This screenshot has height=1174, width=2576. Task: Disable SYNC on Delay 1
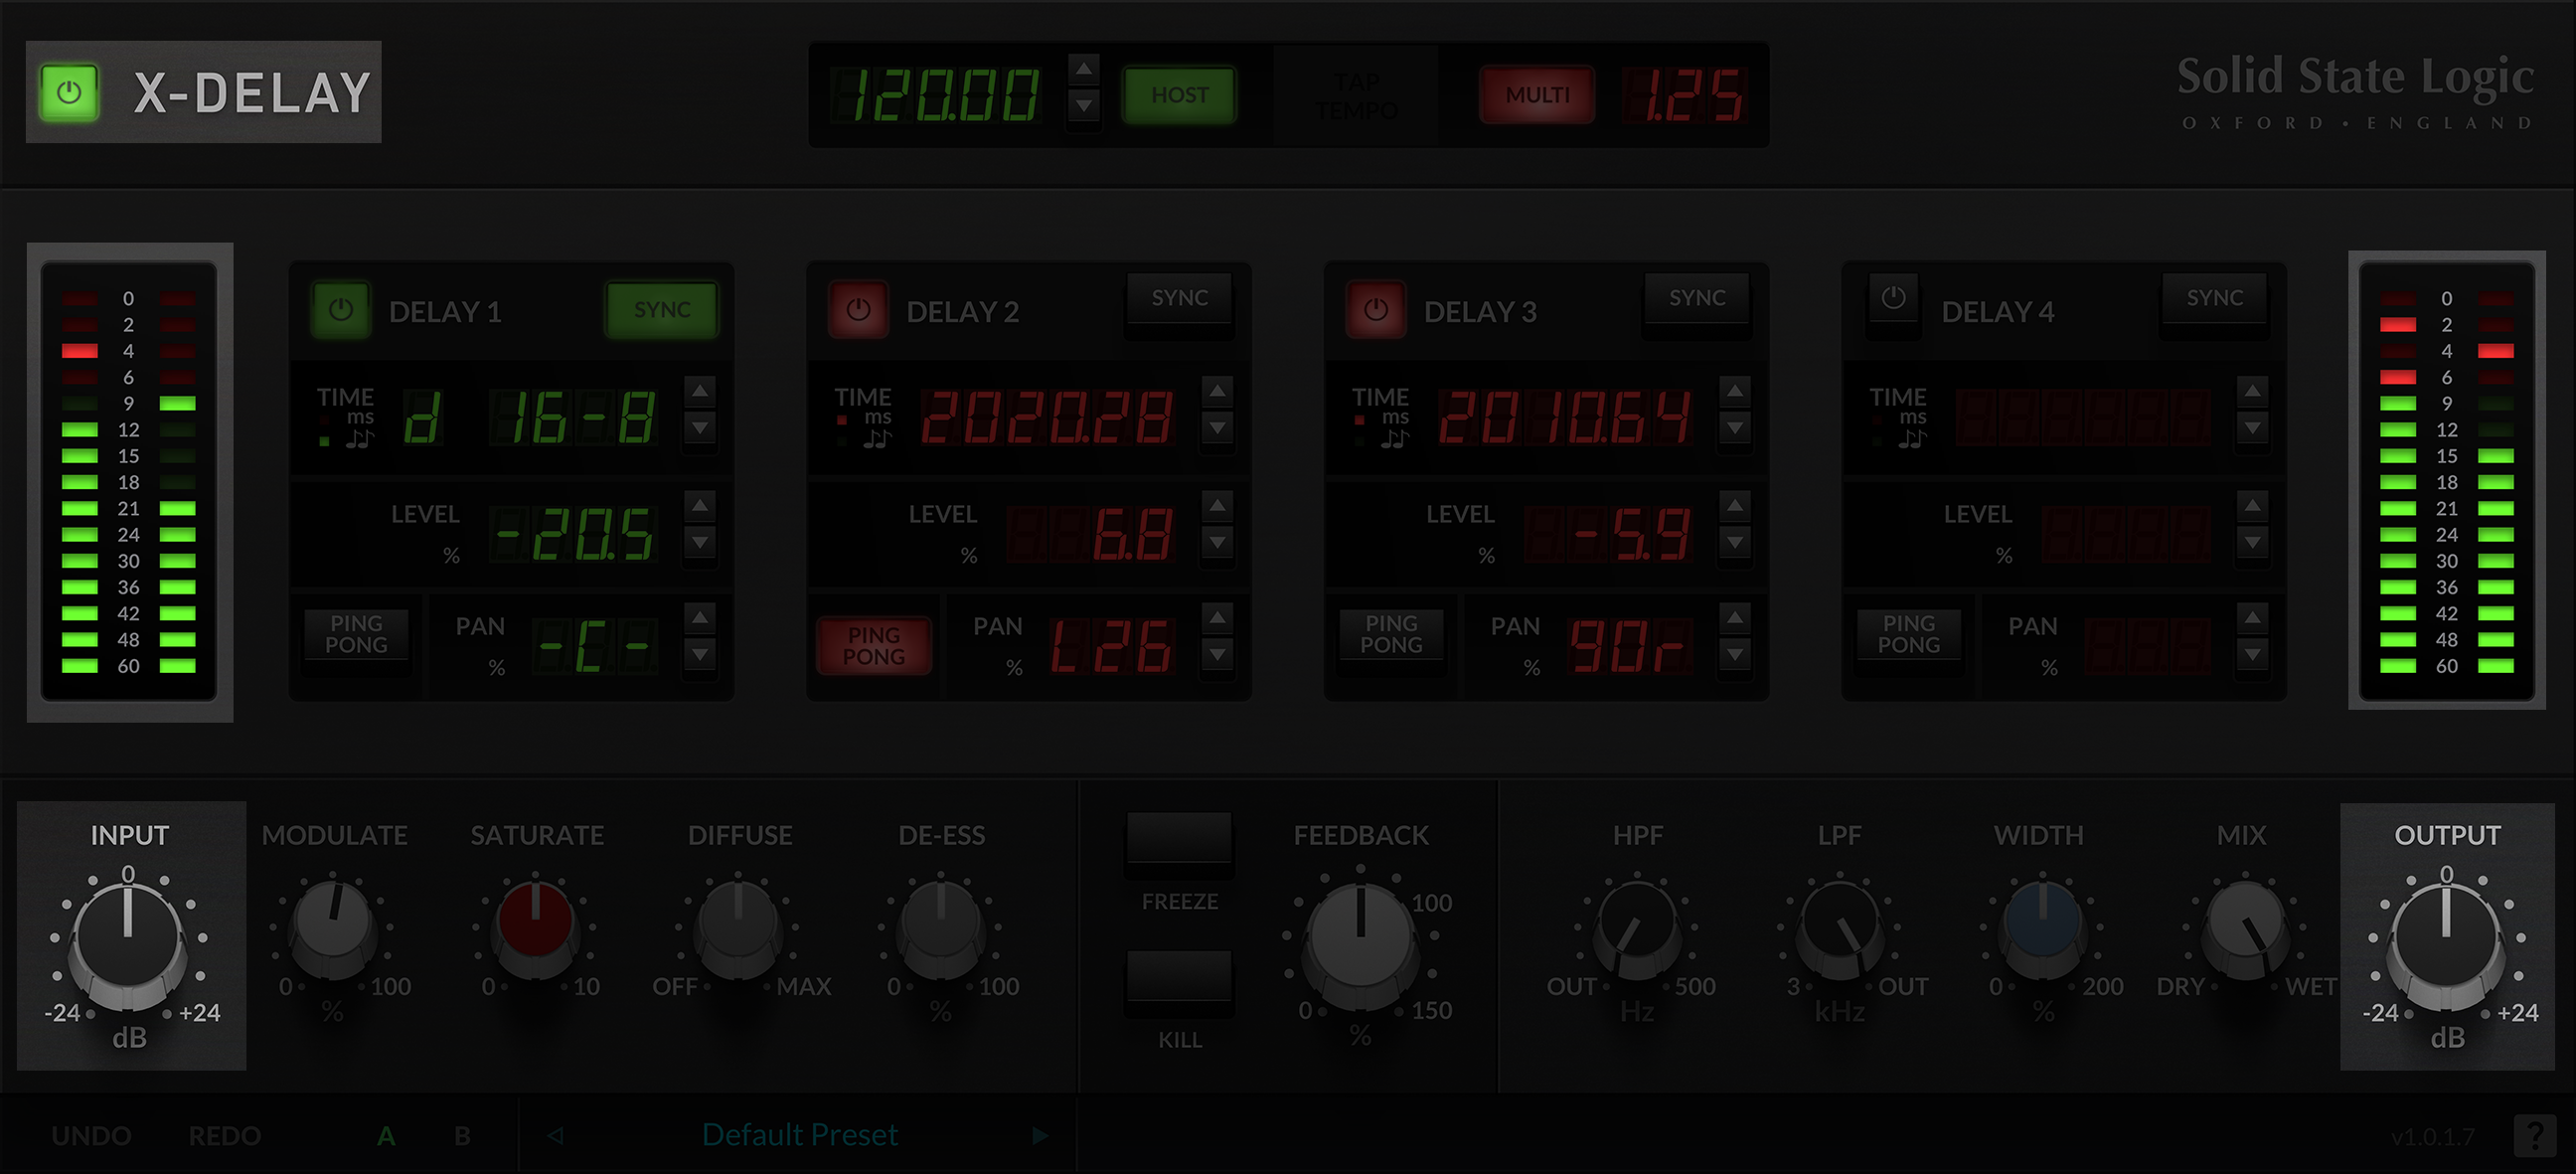tap(662, 310)
